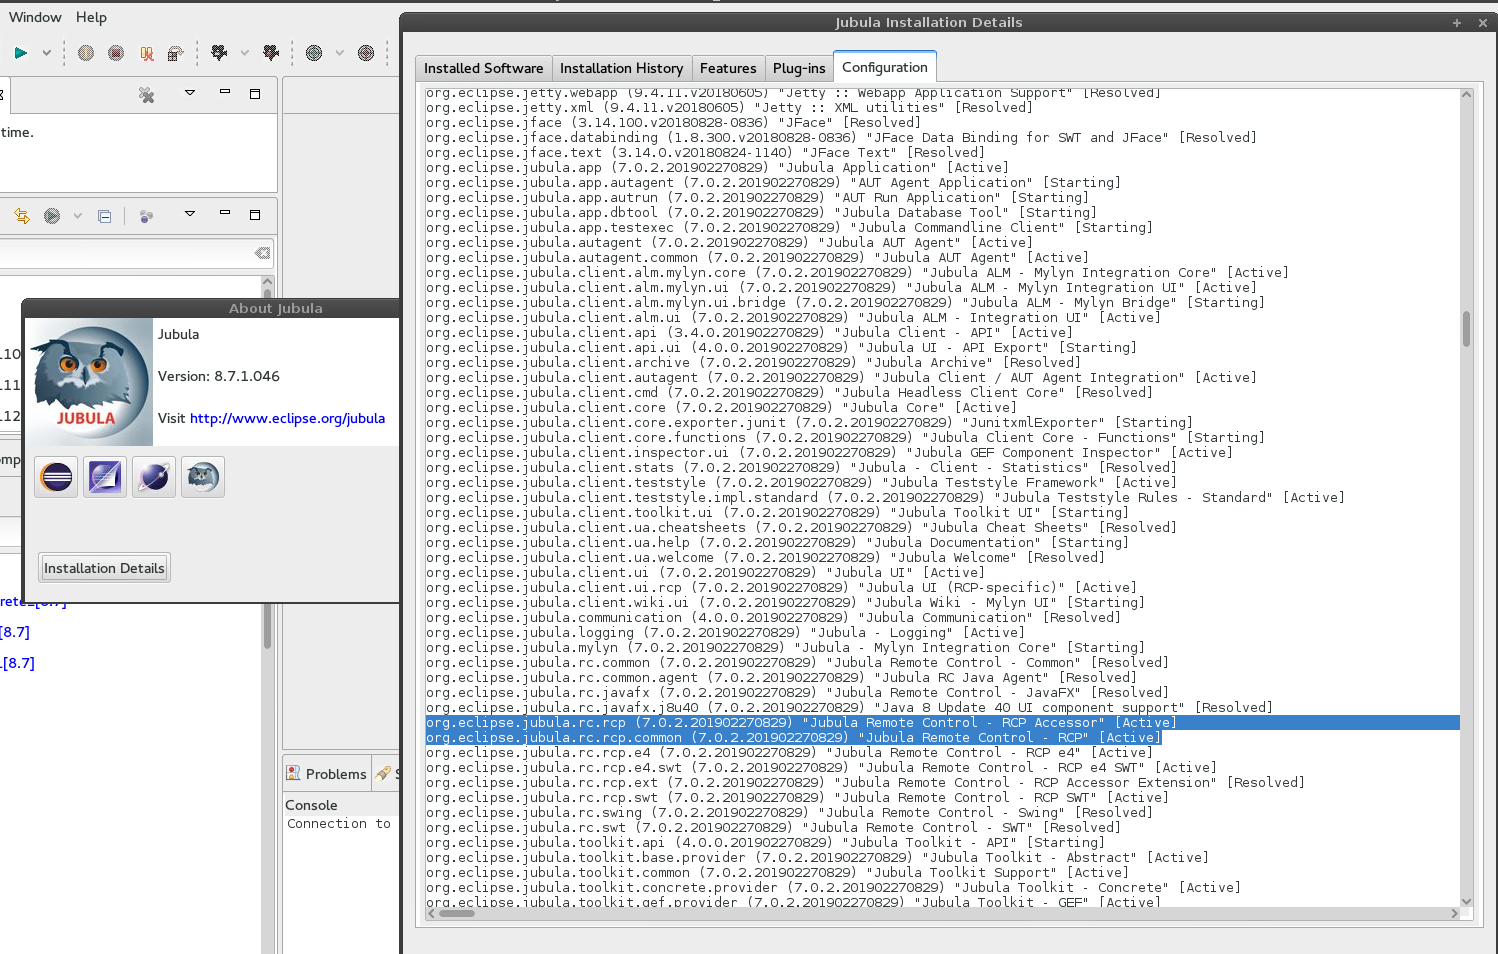Screen dimensions: 1498x954
Task: Click the org.eclipse.jubula.logging line
Action: pos(725,633)
